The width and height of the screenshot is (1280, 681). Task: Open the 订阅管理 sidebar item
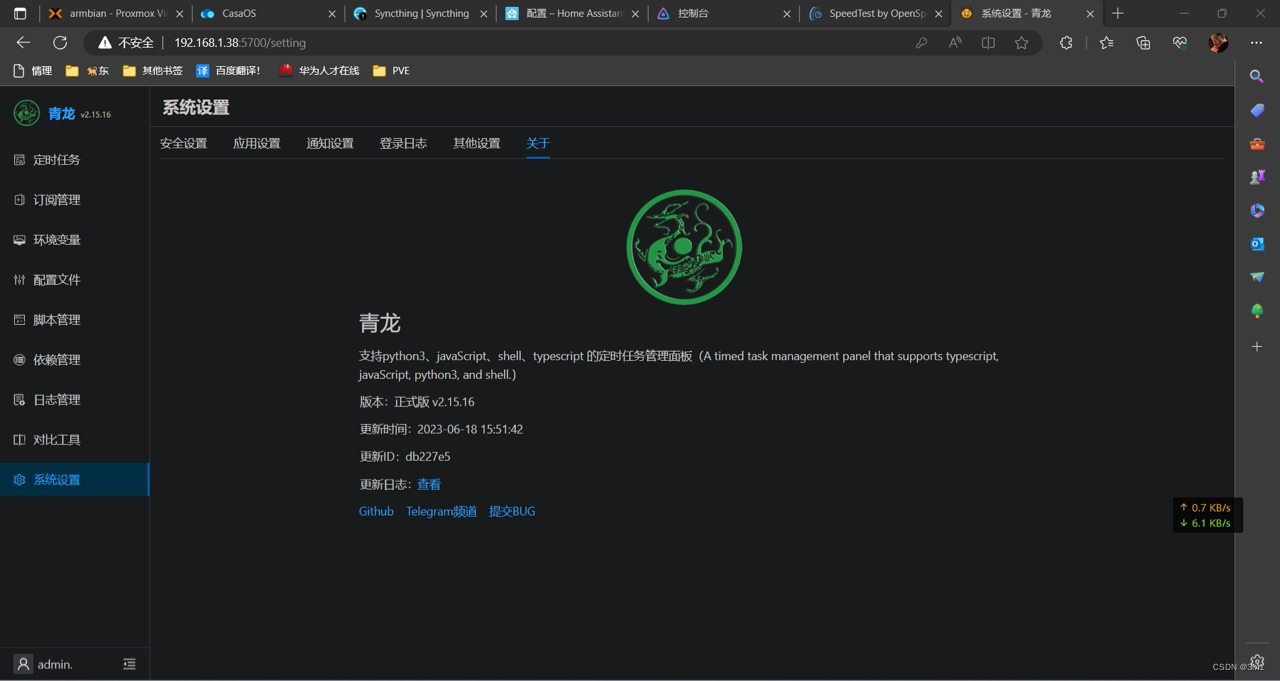[x=74, y=200]
